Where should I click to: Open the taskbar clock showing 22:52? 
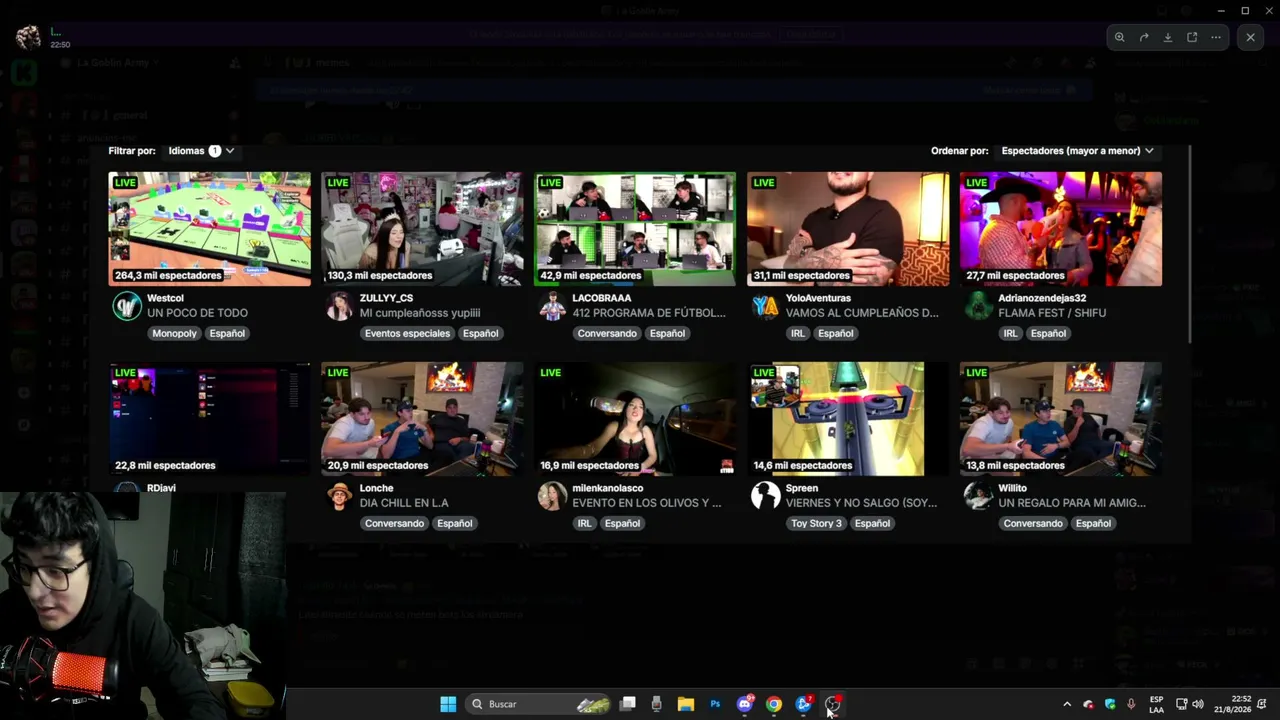tap(1232, 704)
